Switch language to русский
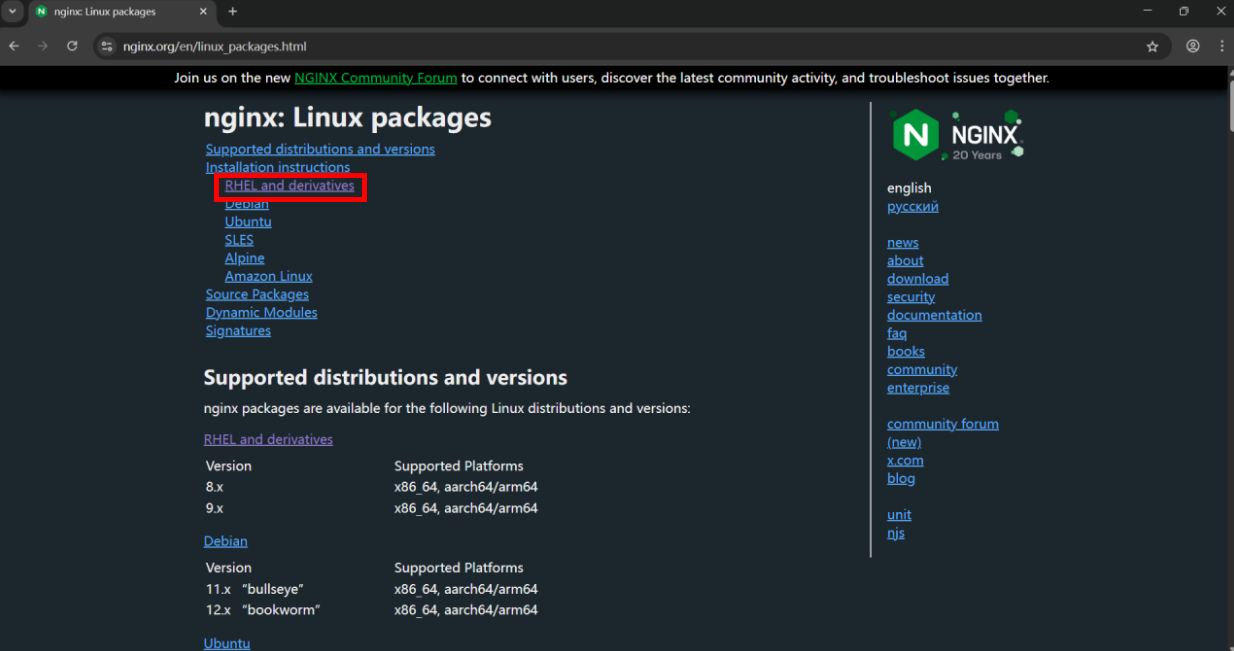The width and height of the screenshot is (1234, 651). click(x=913, y=207)
